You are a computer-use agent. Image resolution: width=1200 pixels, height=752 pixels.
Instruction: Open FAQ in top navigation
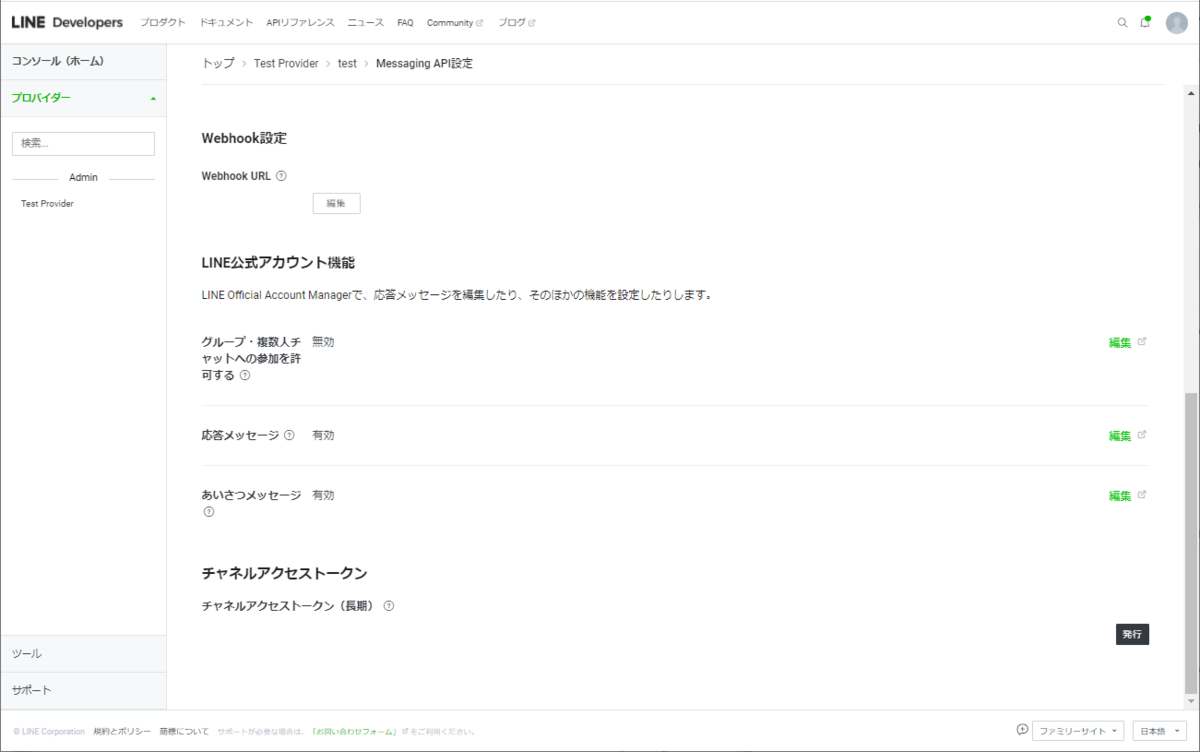pos(405,22)
